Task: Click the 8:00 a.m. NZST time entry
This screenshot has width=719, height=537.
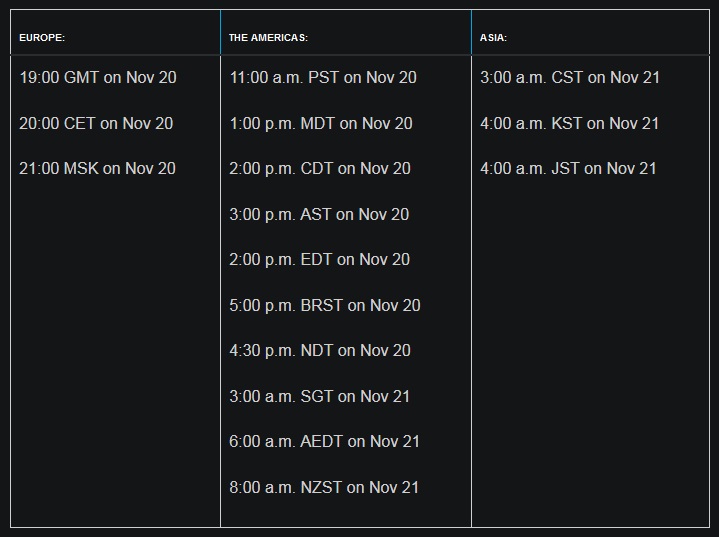Action: pos(324,487)
